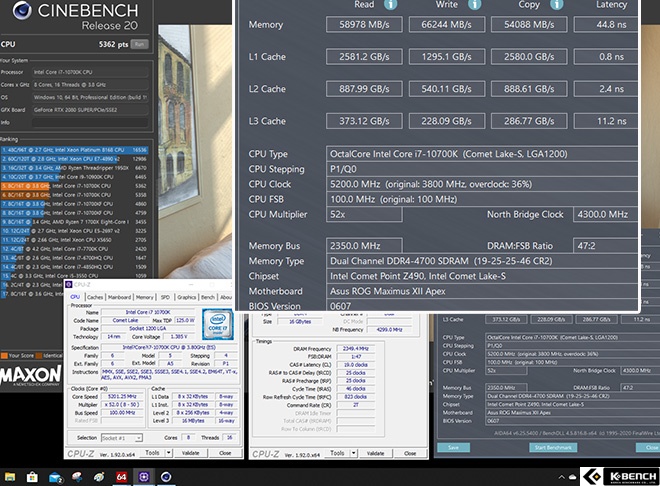Show hidden tray icons with the chevron
The image size is (660, 486).
click(x=562, y=477)
